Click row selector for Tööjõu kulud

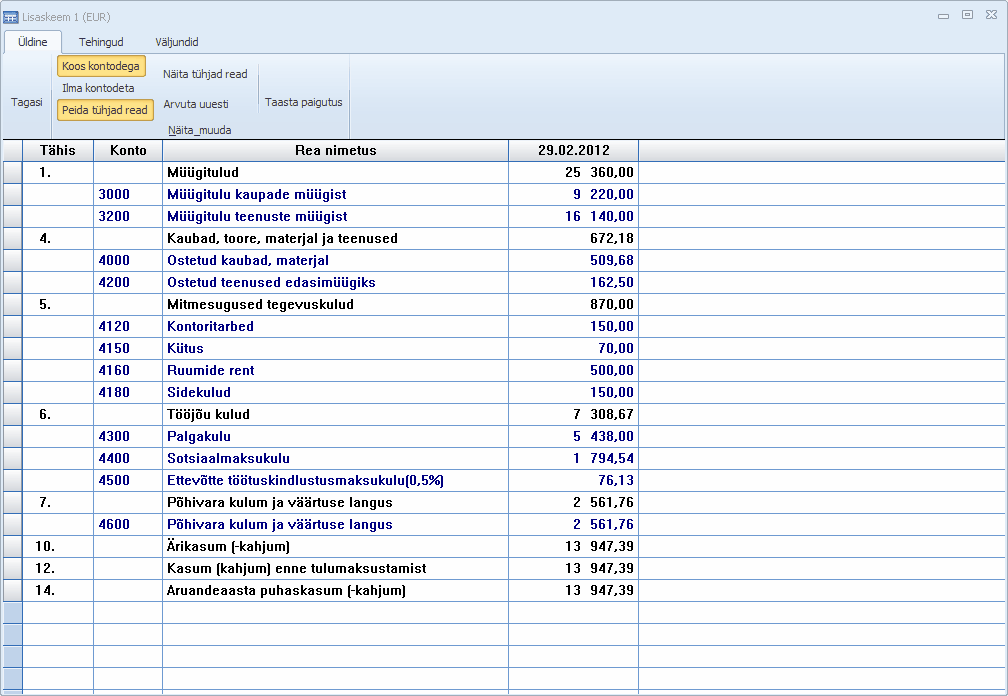[x=13, y=414]
